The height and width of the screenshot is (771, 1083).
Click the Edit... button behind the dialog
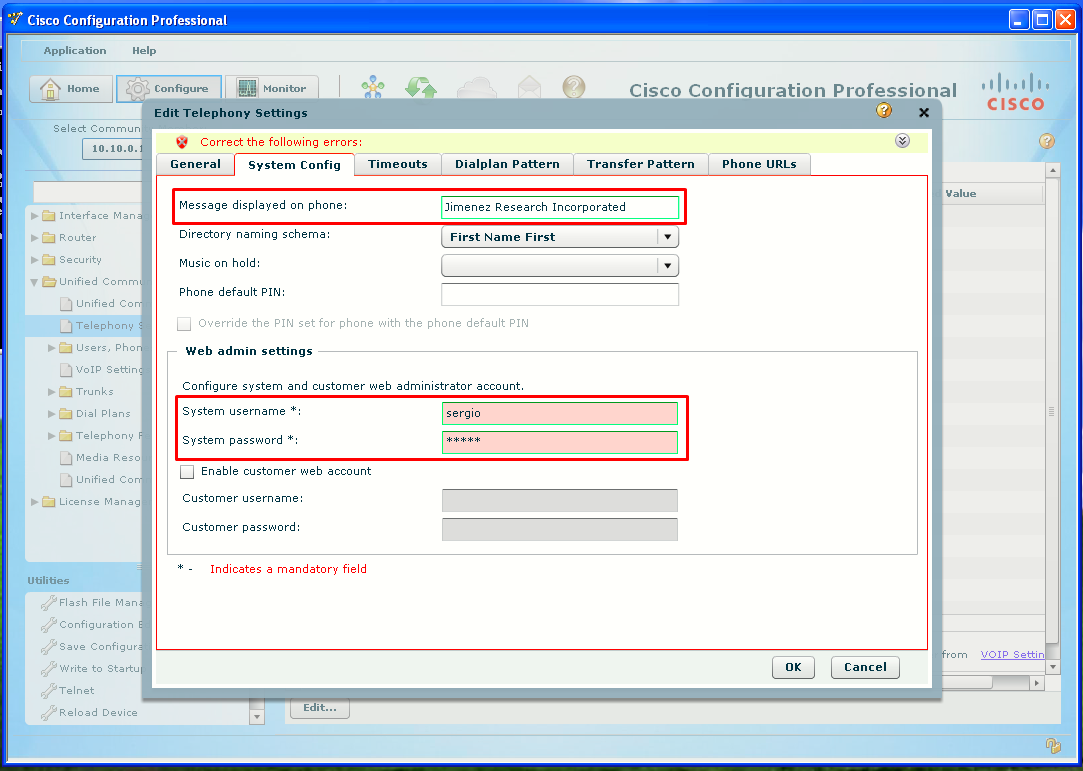click(x=320, y=708)
